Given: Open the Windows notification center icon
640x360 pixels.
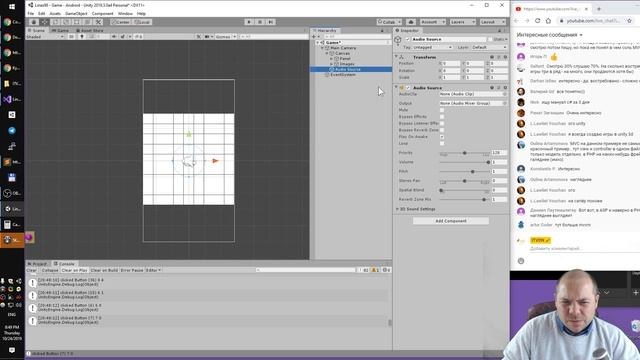Looking at the screenshot, I should point(12,350).
